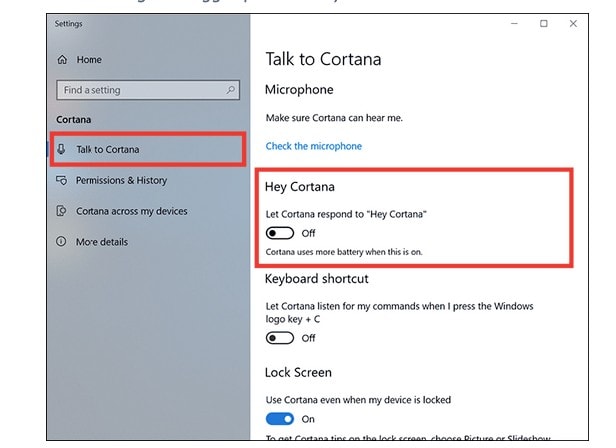Click the Keyboard shortcut section heading
Screen dimensions: 616x448
point(317,279)
